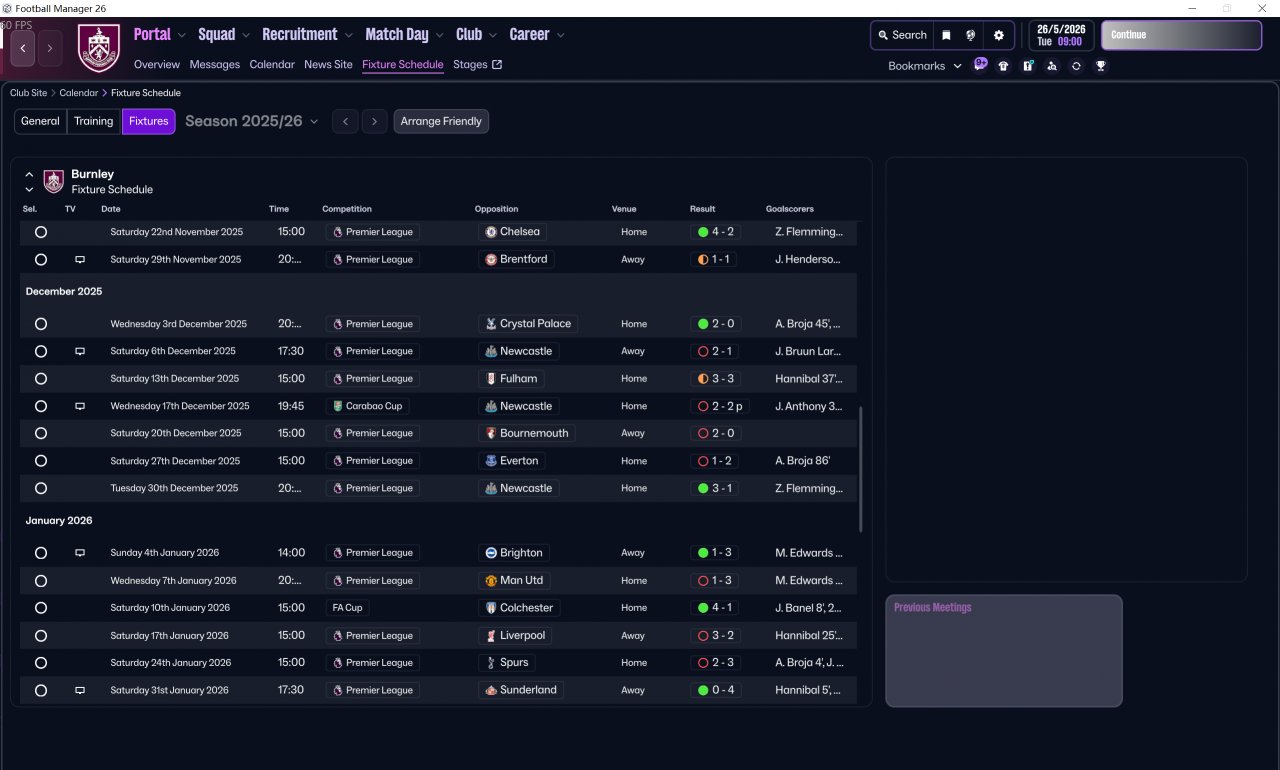Viewport: 1280px width, 770px height.
Task: Switch to the Training tab
Action: pos(93,121)
